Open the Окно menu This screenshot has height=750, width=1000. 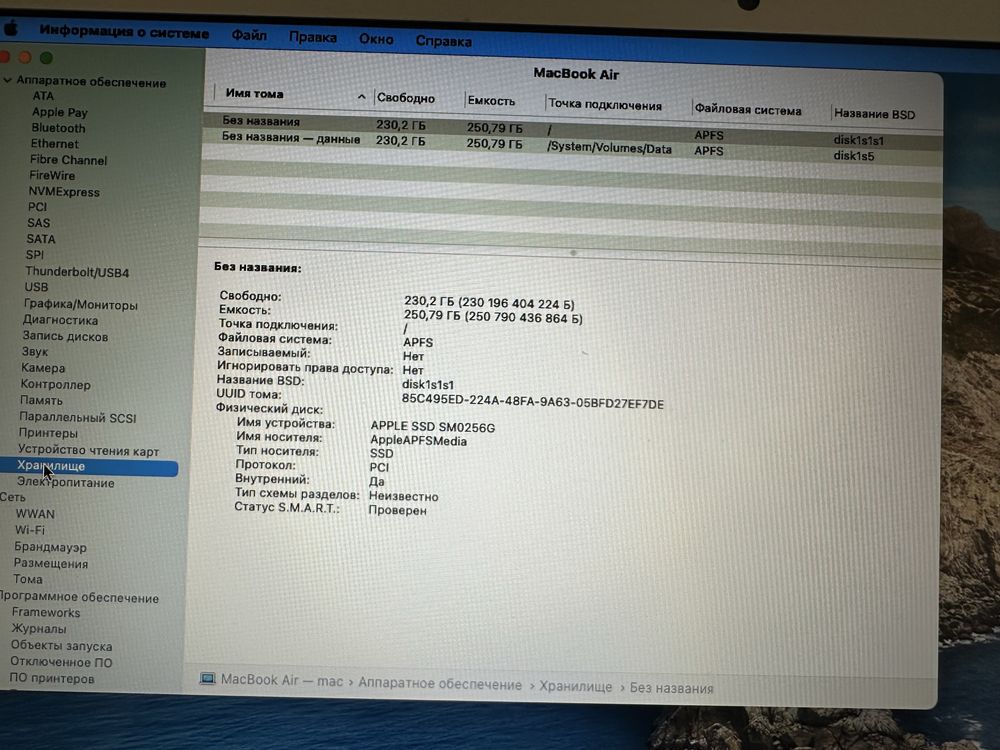[376, 39]
